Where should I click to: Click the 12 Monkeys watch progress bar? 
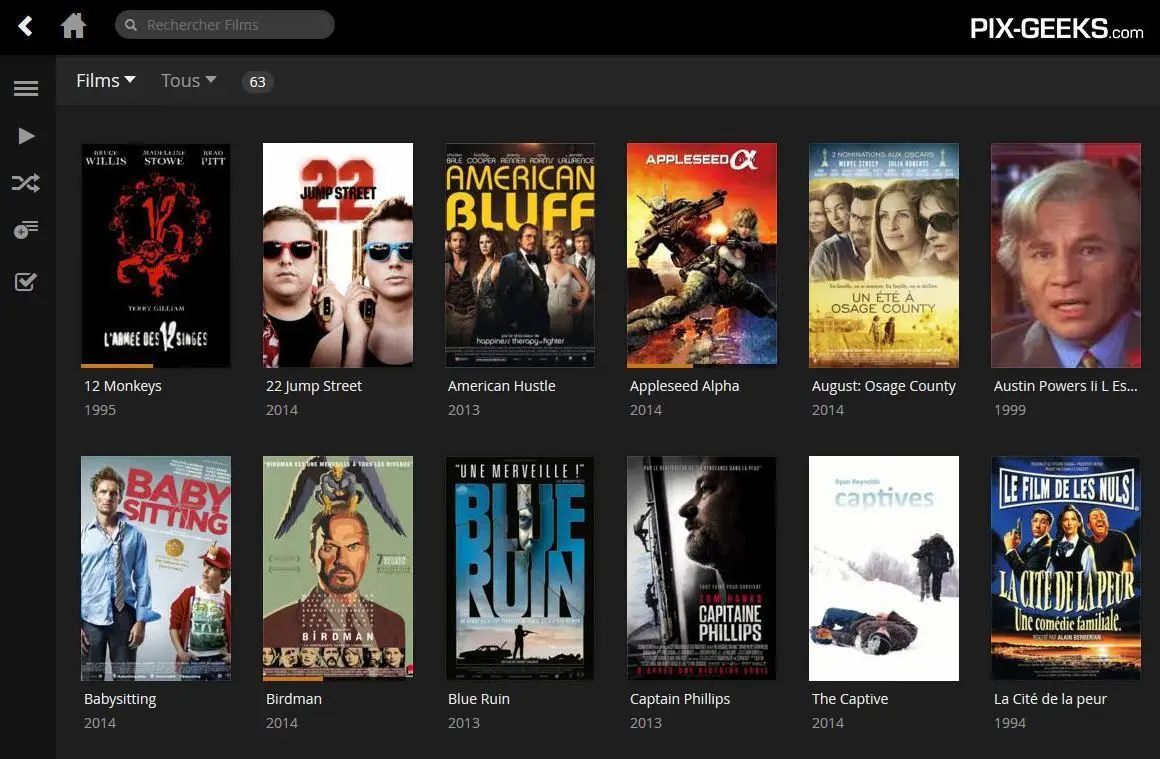(117, 365)
